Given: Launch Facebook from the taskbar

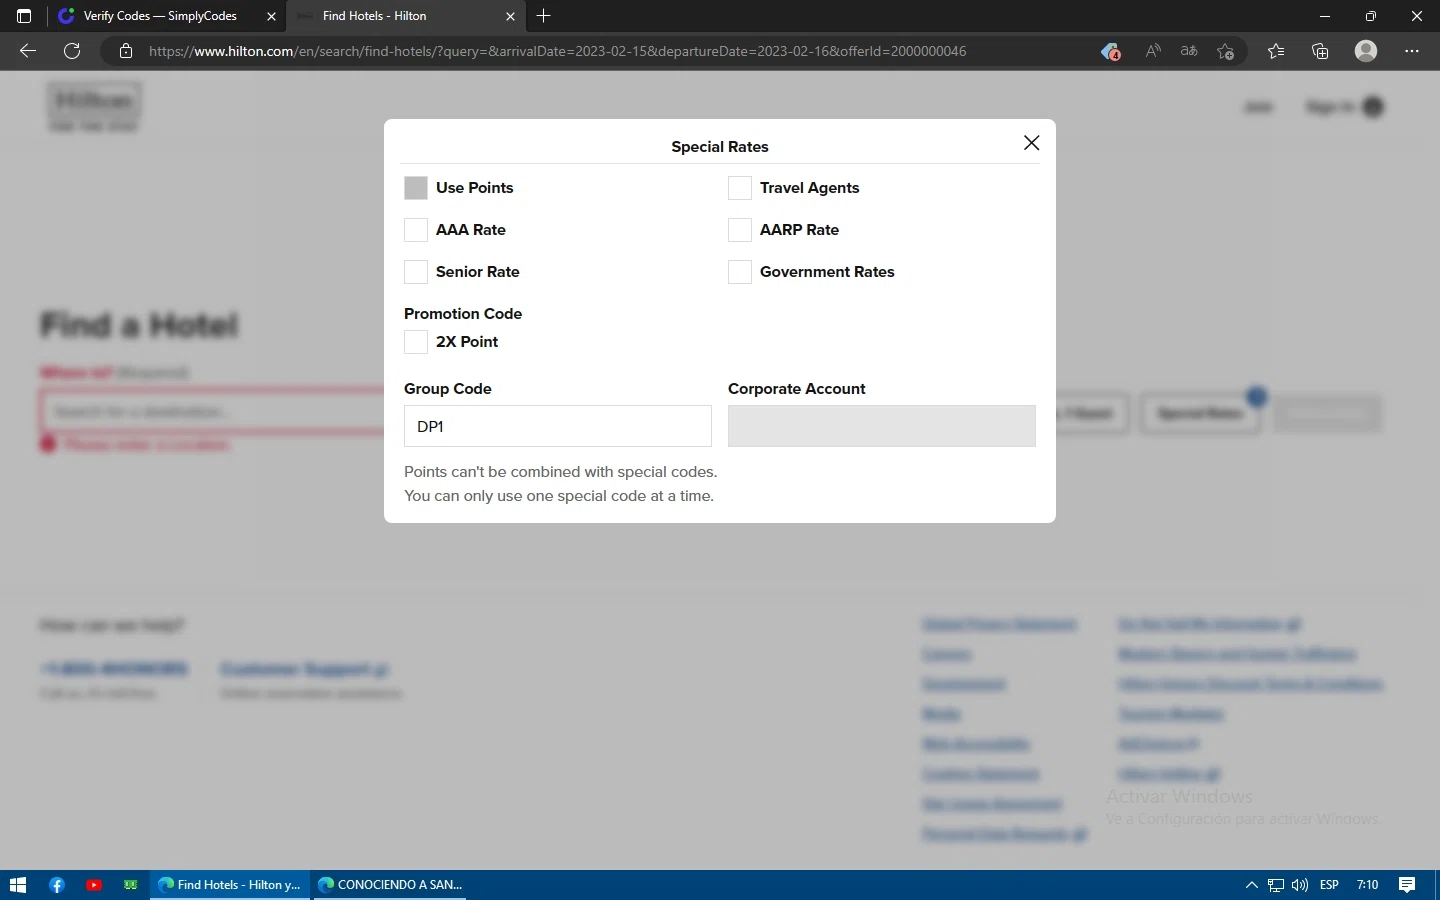Looking at the screenshot, I should 57,885.
